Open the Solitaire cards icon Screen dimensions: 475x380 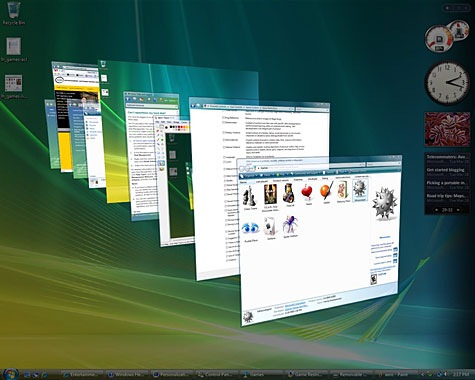[x=271, y=228]
